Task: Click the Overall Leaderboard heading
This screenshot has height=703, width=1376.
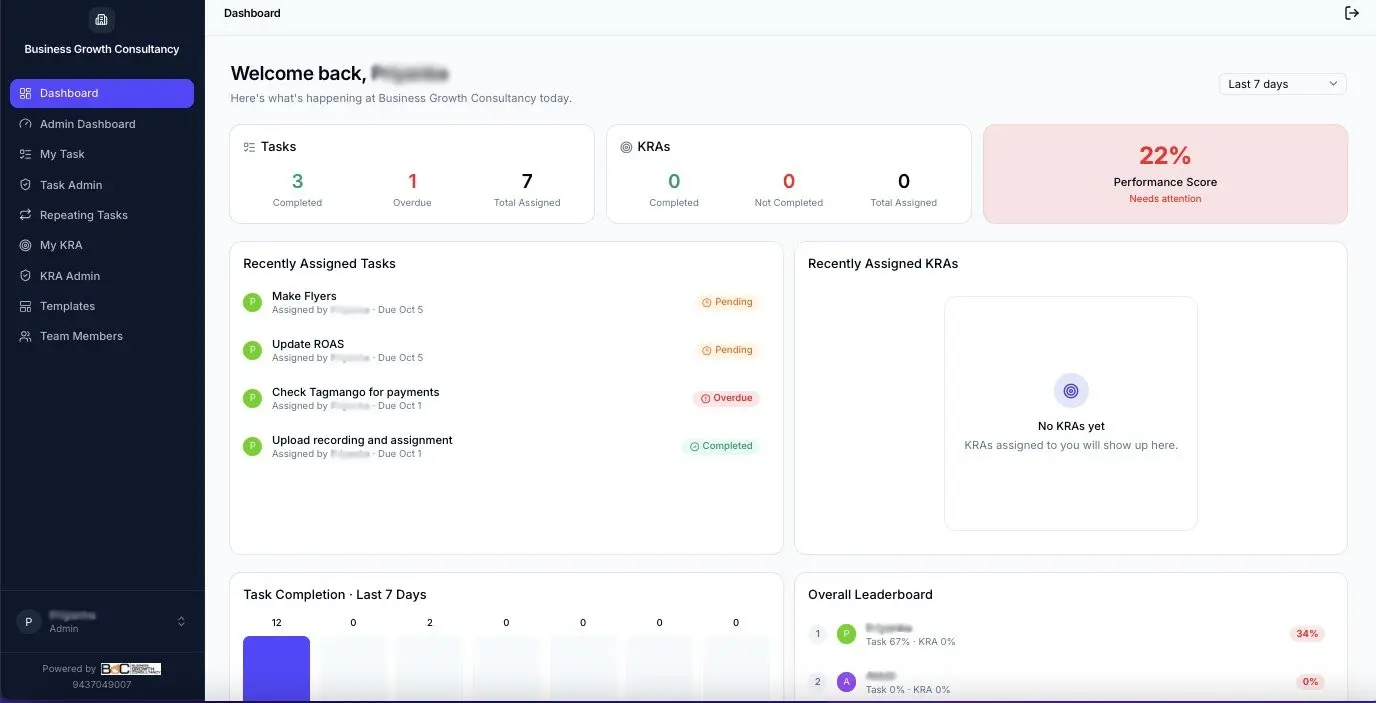Action: [x=870, y=595]
